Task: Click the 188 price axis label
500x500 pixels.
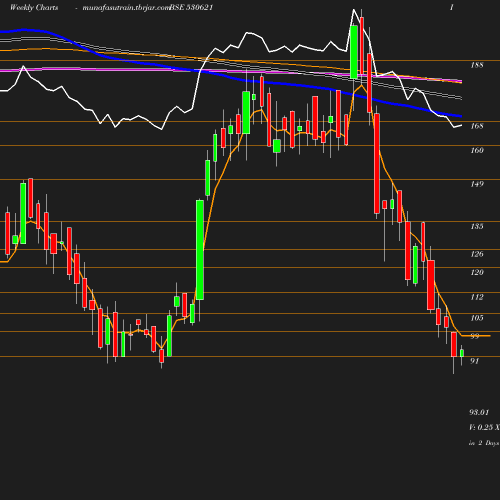Action: click(x=477, y=65)
